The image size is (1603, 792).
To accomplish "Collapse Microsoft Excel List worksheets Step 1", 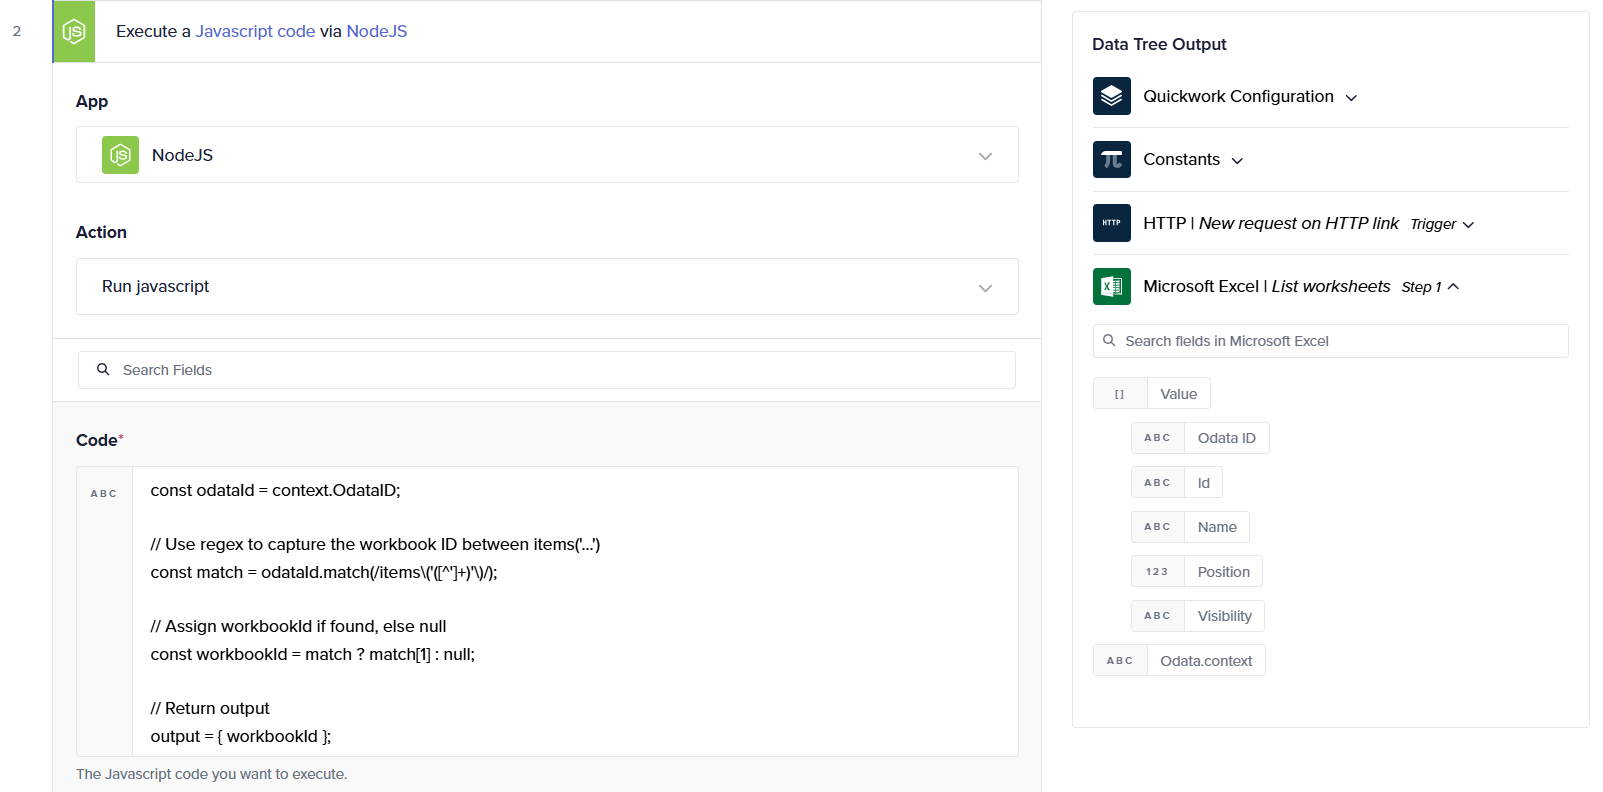I will [x=1453, y=287].
